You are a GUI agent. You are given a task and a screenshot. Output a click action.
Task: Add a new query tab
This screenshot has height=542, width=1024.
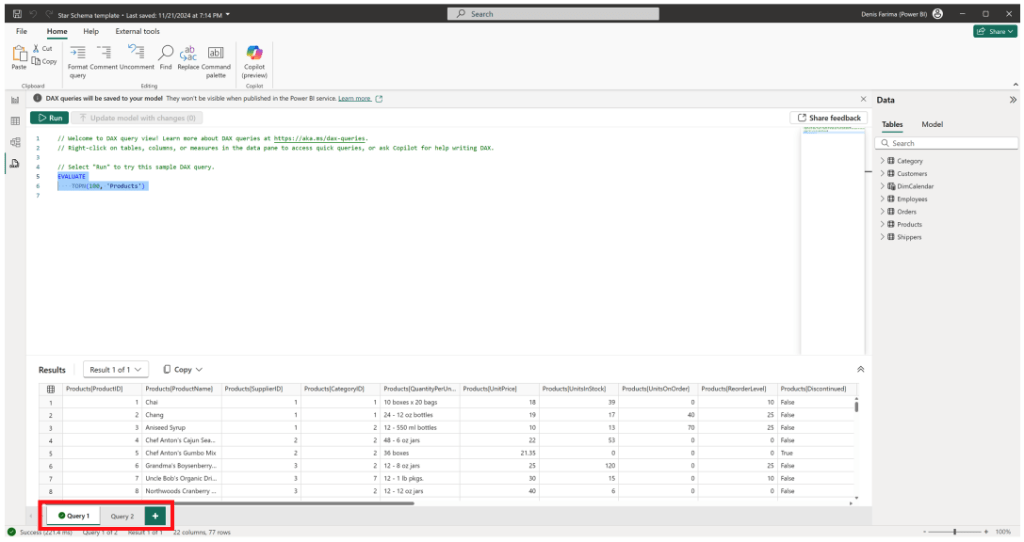(x=155, y=515)
